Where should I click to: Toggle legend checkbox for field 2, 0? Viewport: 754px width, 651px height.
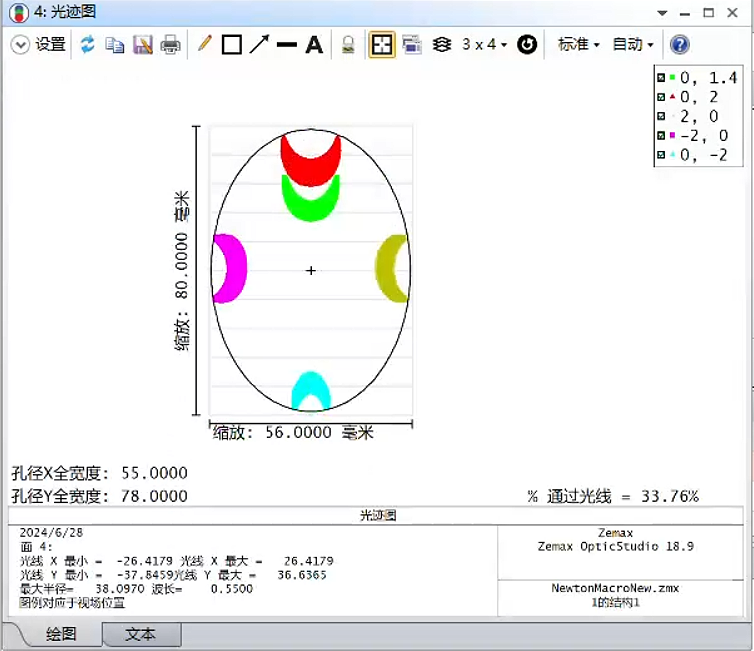[x=661, y=116]
